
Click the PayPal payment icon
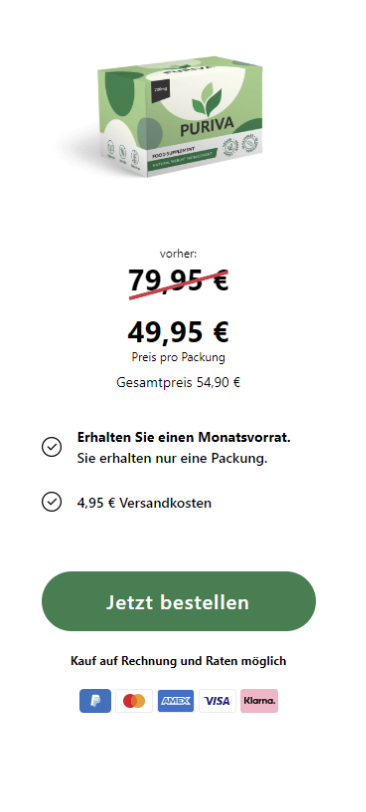(95, 701)
